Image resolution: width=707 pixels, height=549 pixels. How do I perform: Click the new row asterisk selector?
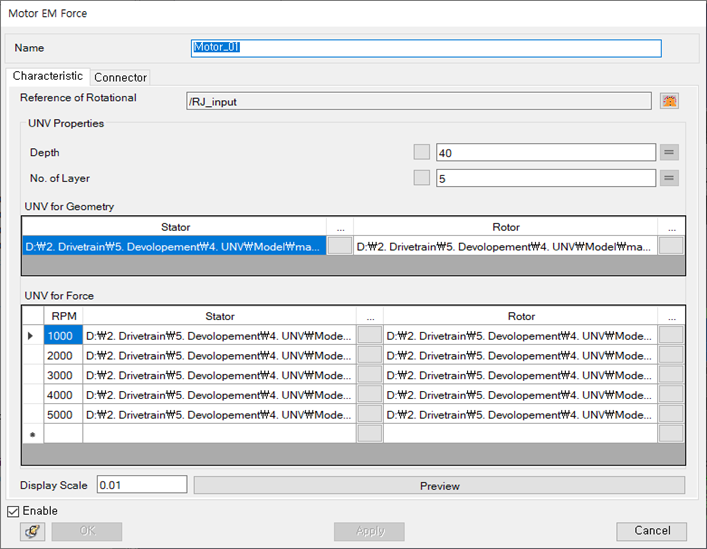click(x=32, y=434)
